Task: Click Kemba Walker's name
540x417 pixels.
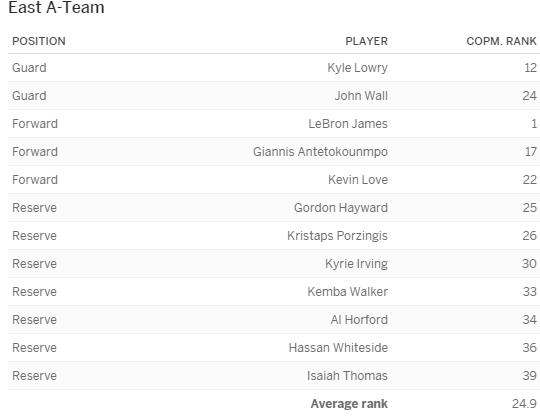Action: pos(347,292)
